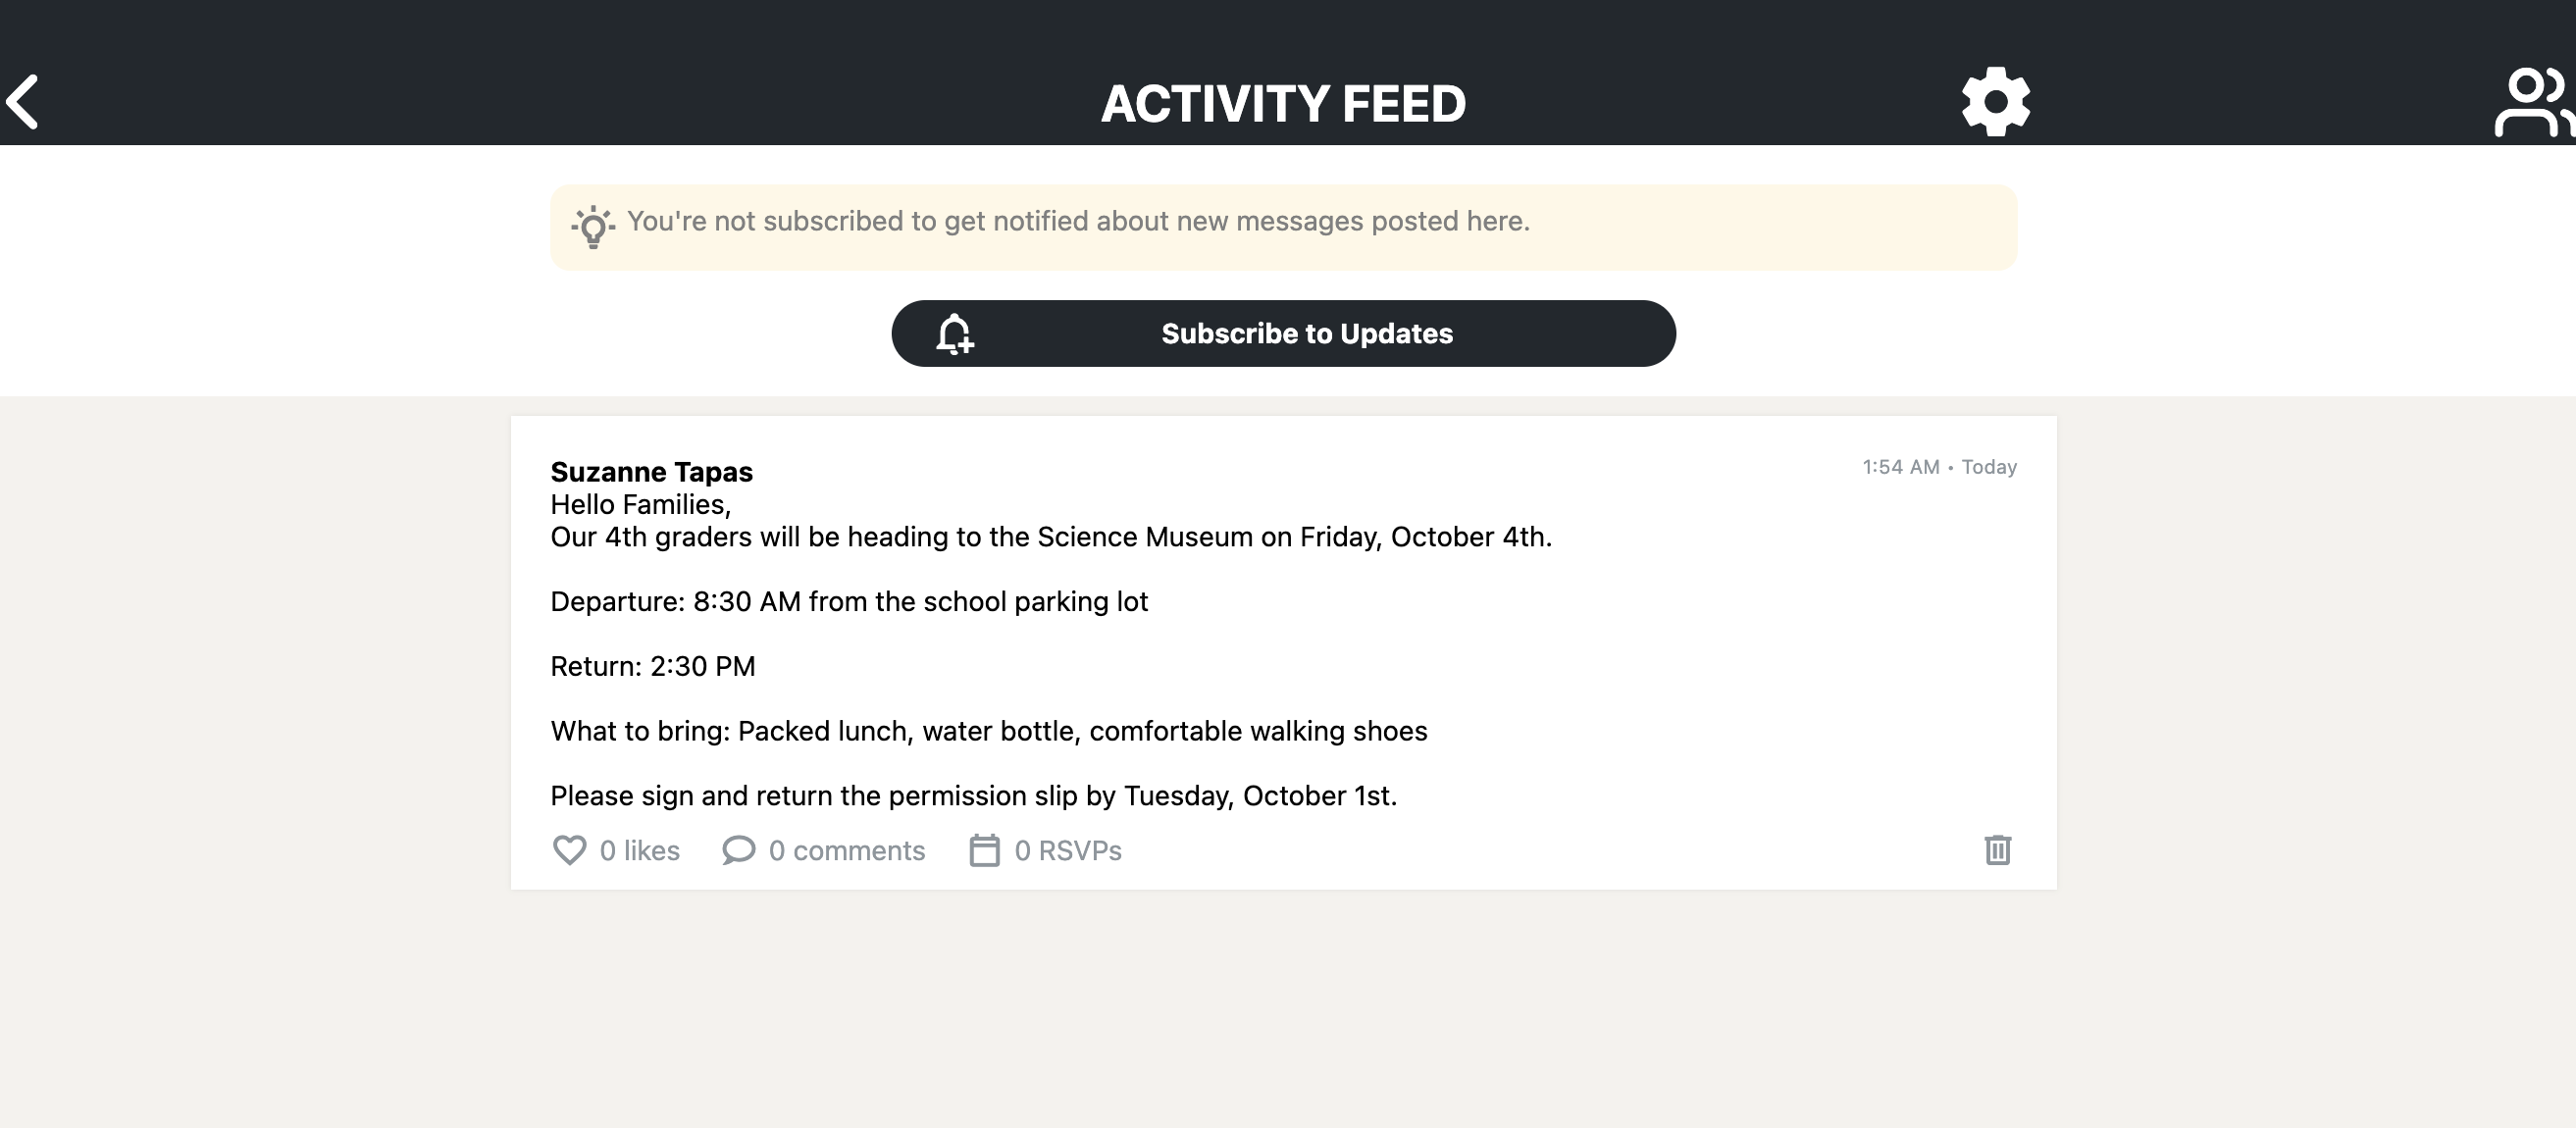Click the lightbulb tip icon in the banner
Image resolution: width=2576 pixels, height=1128 pixels.
pyautogui.click(x=593, y=226)
